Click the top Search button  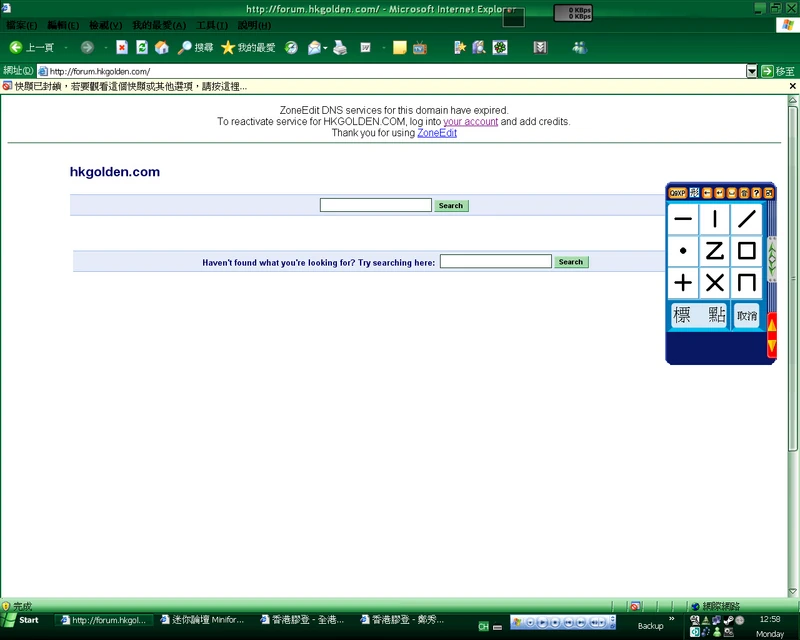[451, 206]
